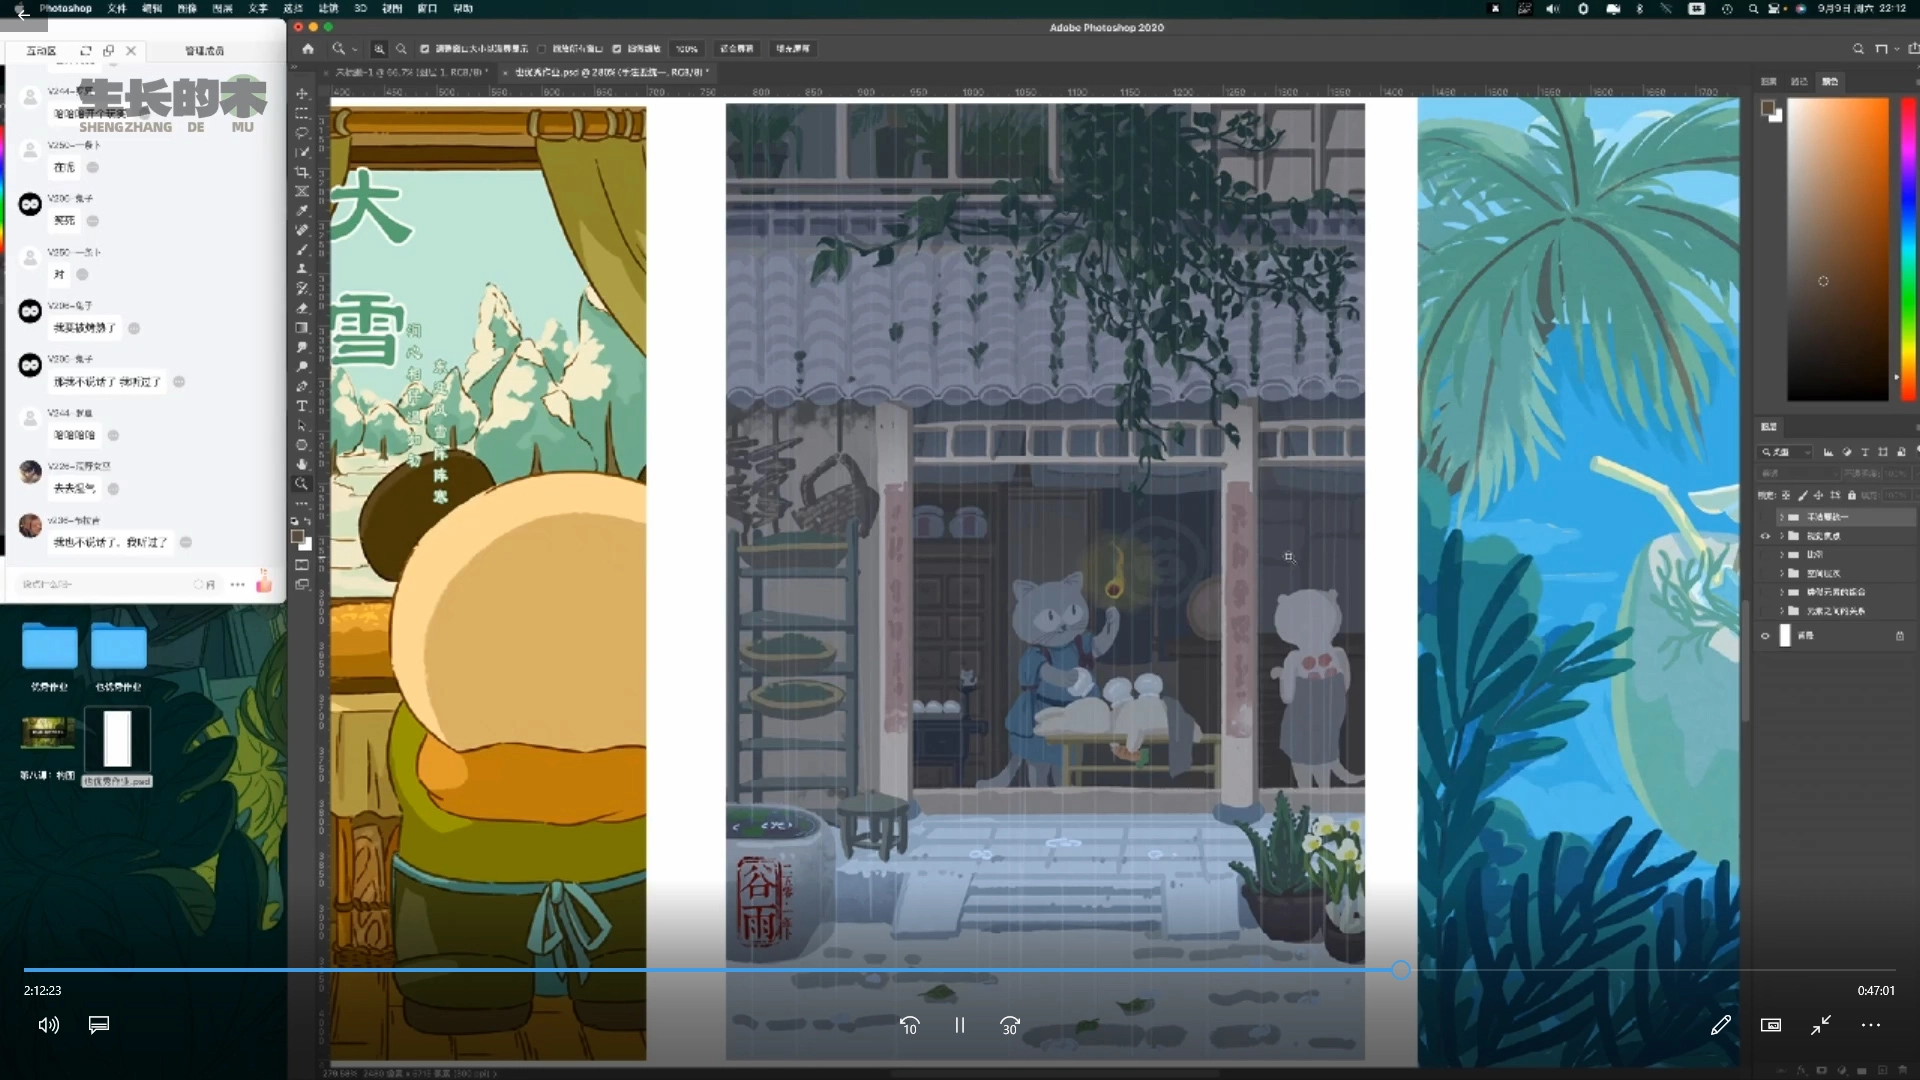Image resolution: width=1920 pixels, height=1080 pixels.
Task: Expand the first layer group
Action: [1781, 517]
